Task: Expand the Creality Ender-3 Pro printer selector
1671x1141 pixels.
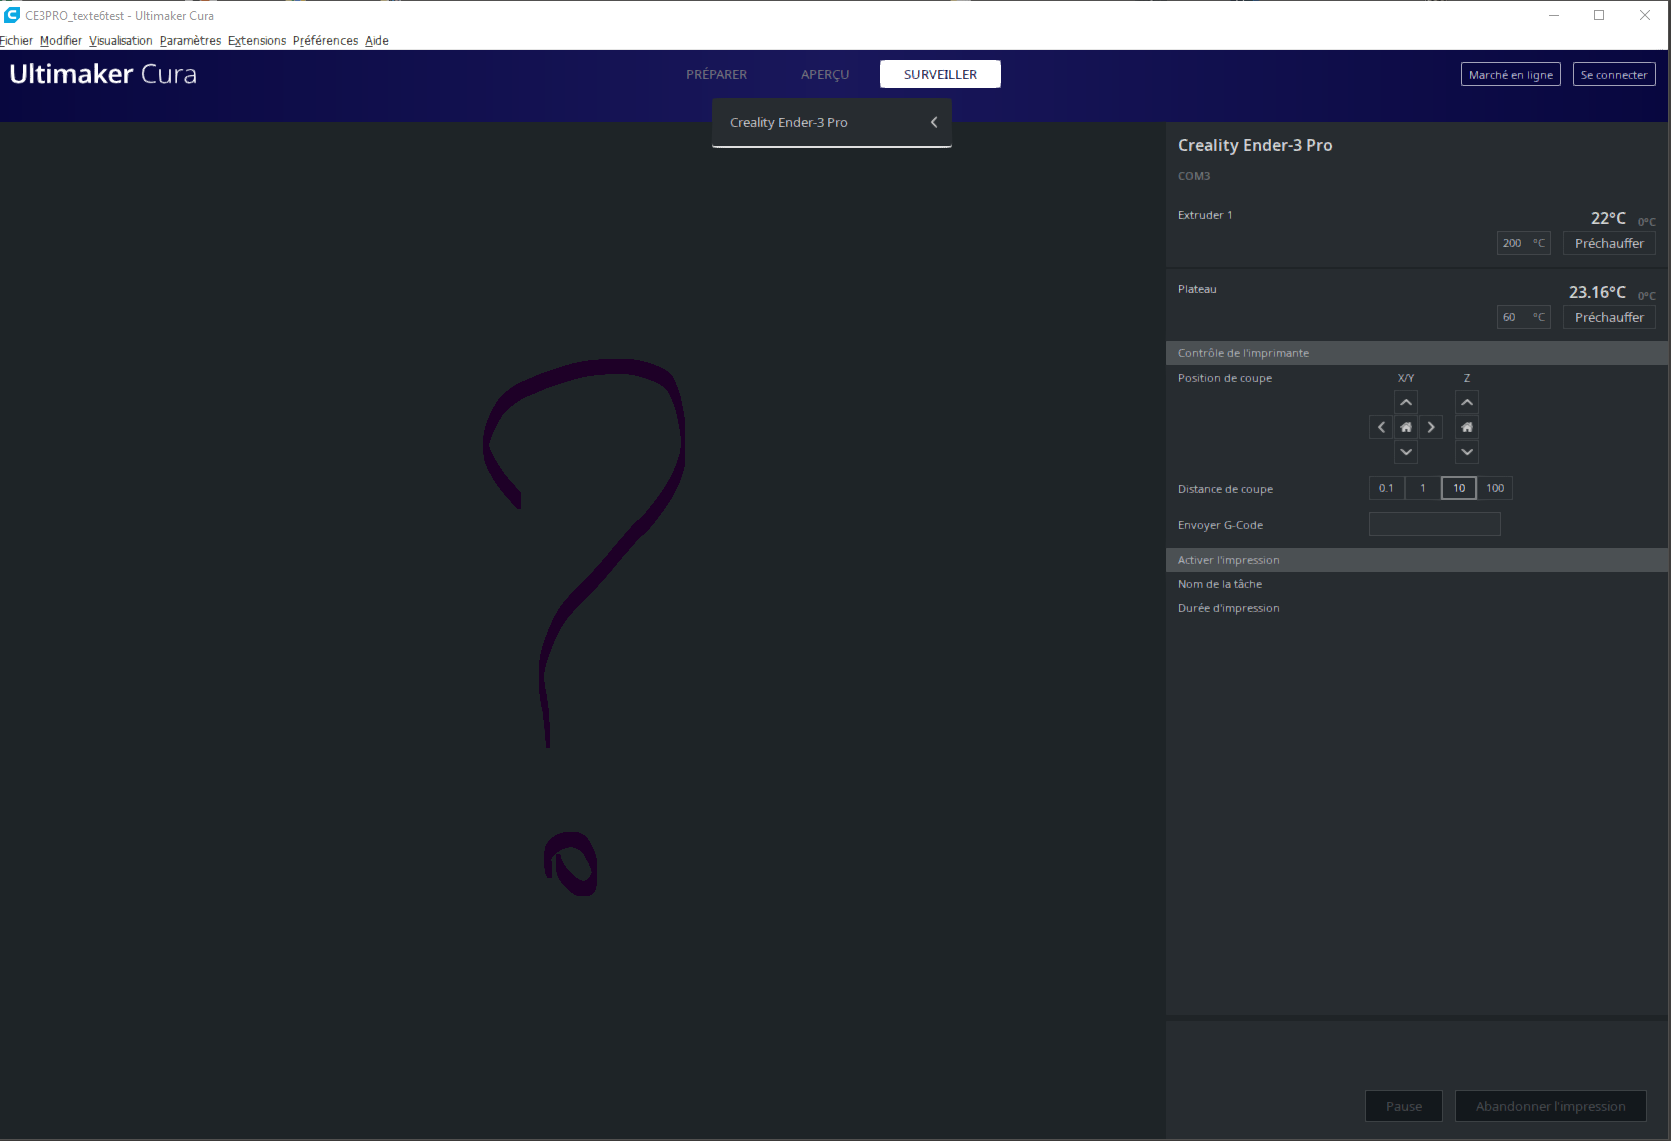Action: tap(831, 123)
